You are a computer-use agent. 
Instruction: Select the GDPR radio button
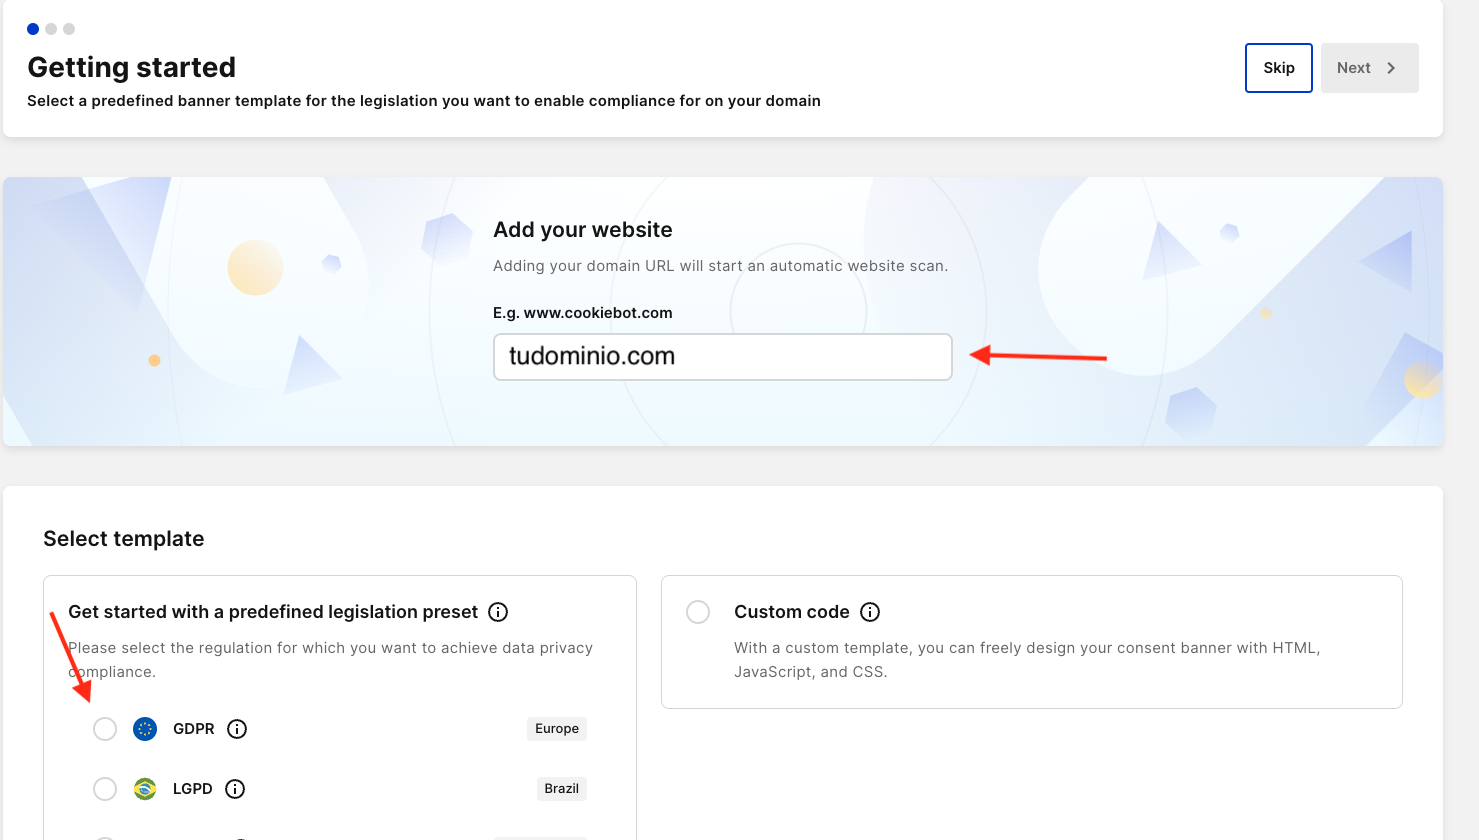point(104,728)
